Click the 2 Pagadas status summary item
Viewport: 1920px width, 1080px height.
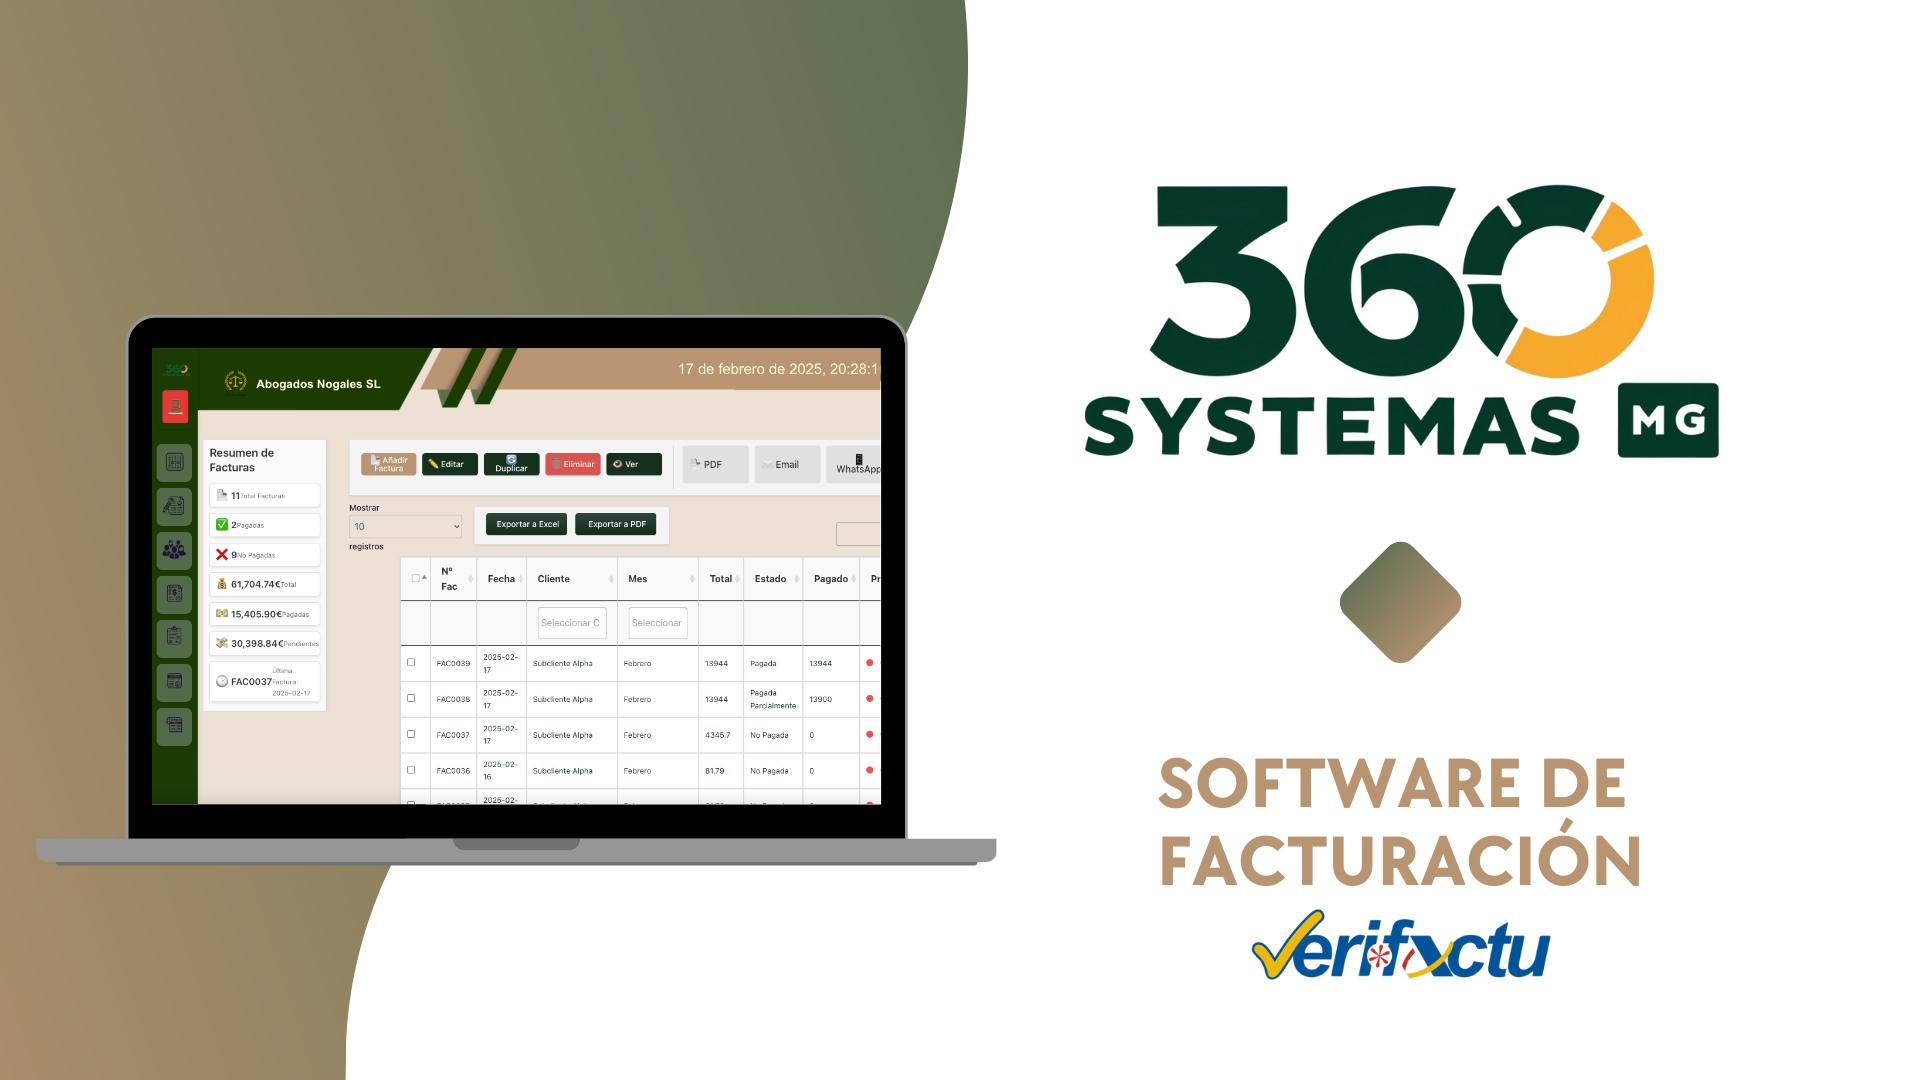coord(262,525)
